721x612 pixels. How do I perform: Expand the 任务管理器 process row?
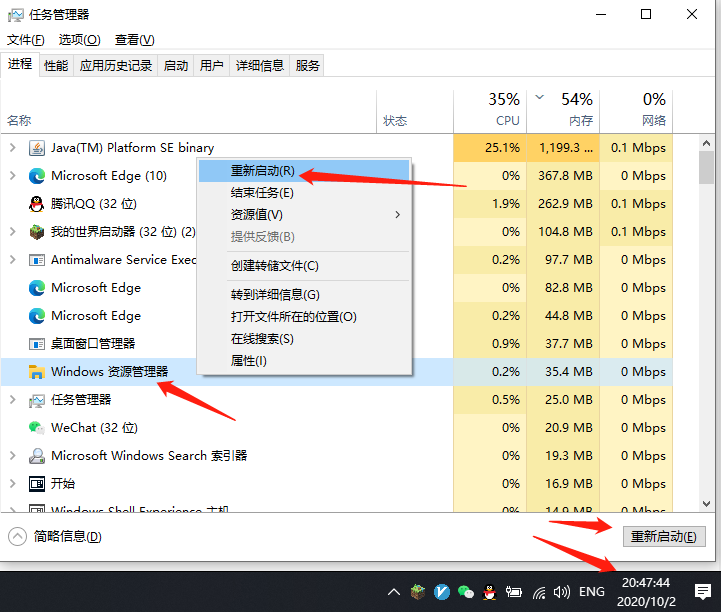pos(13,400)
